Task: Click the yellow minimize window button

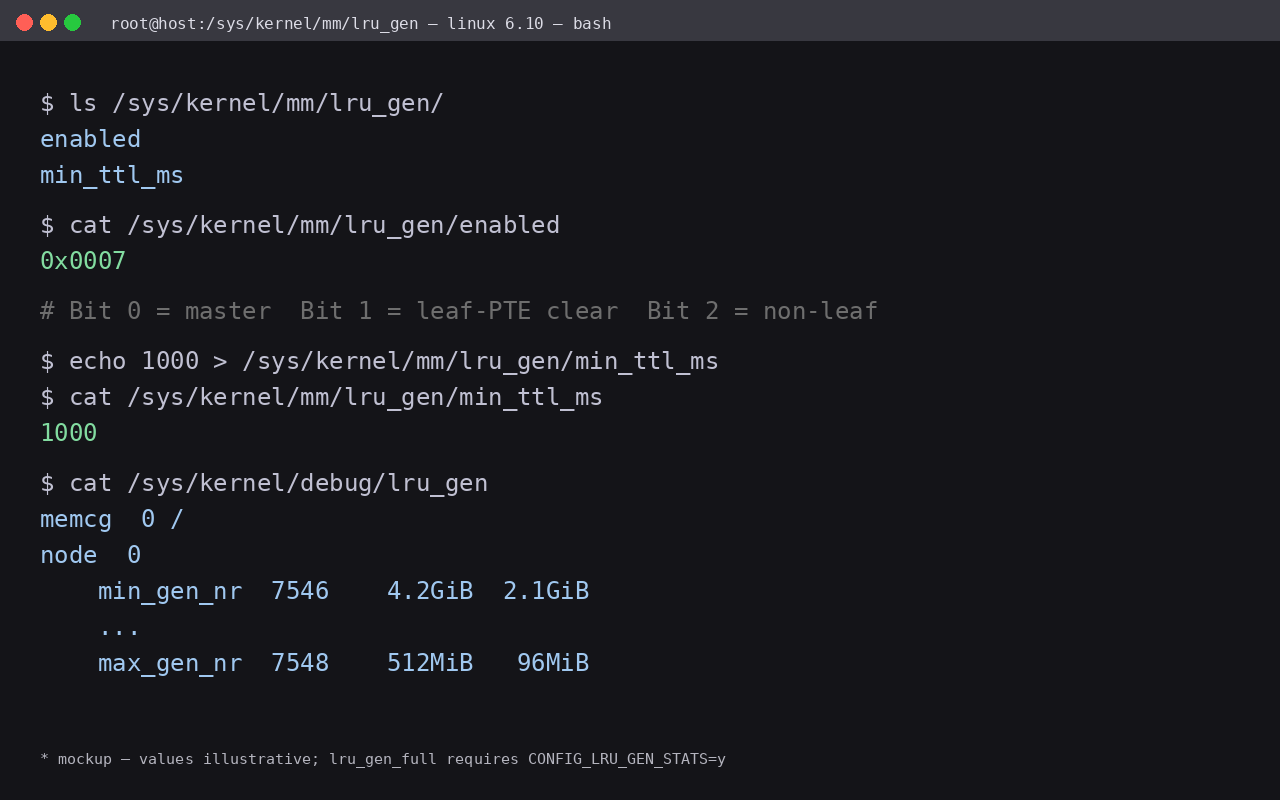Action: pos(48,23)
